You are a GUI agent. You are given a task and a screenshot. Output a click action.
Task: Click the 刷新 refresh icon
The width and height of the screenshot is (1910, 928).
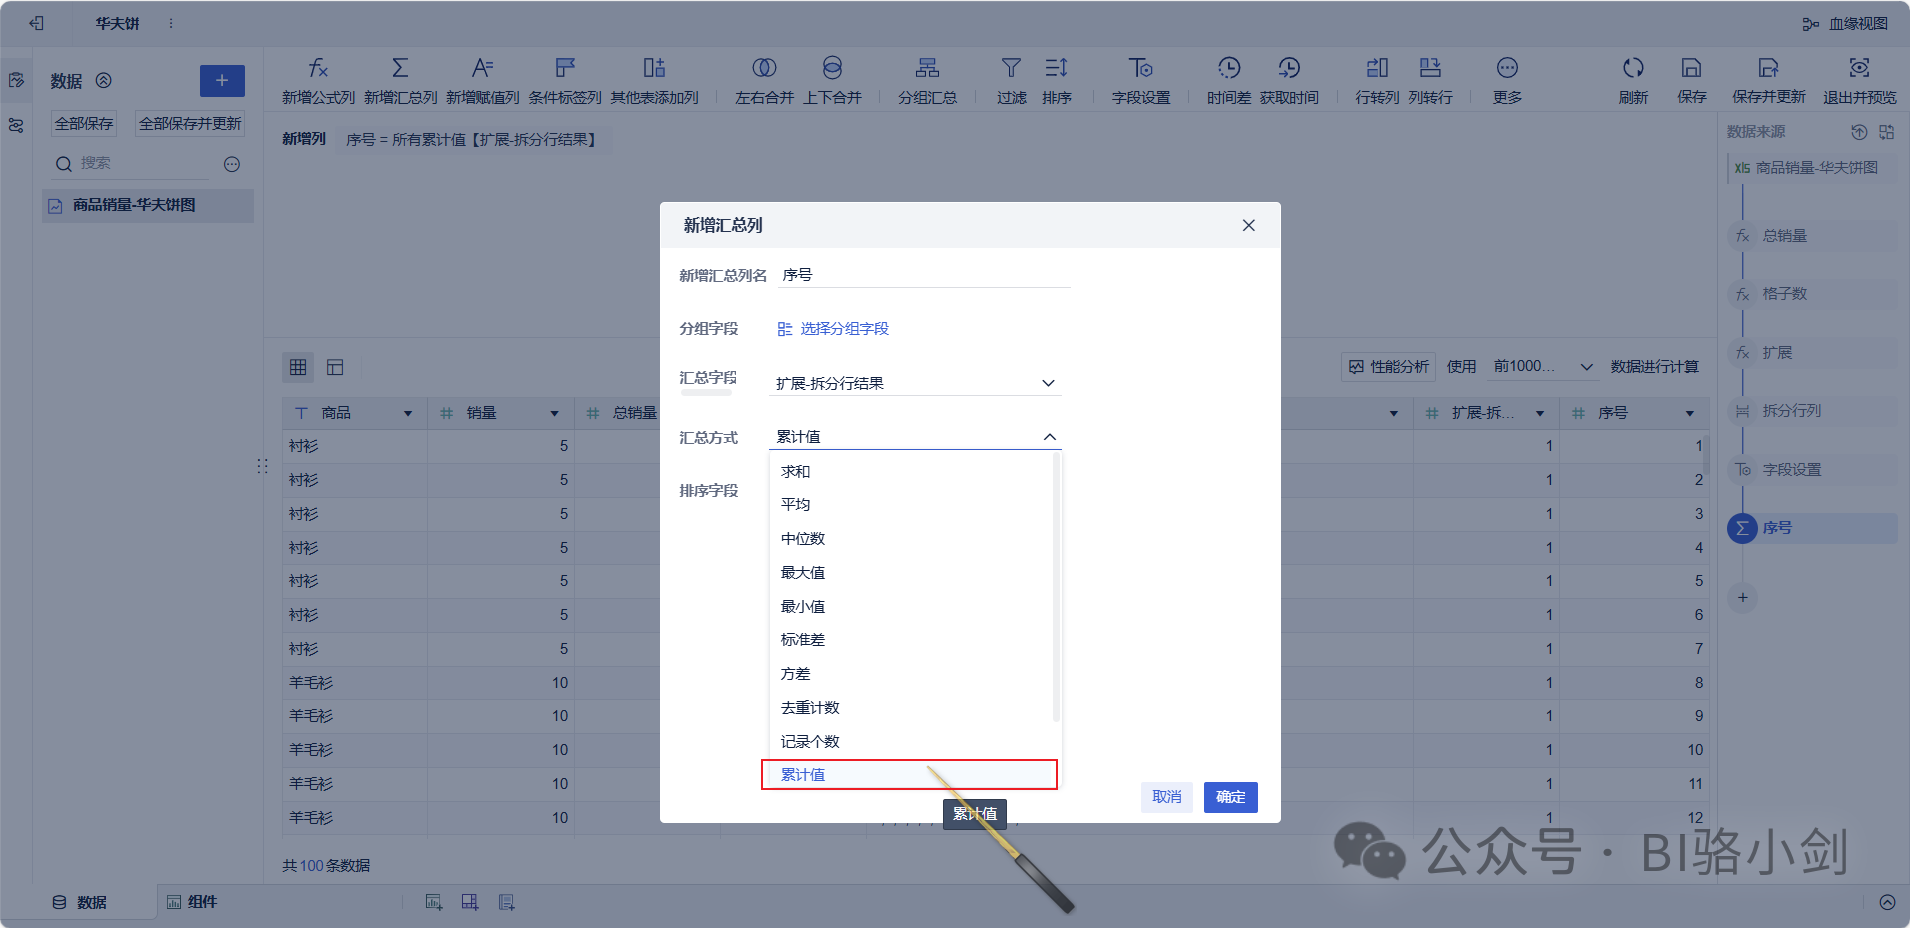(1633, 68)
